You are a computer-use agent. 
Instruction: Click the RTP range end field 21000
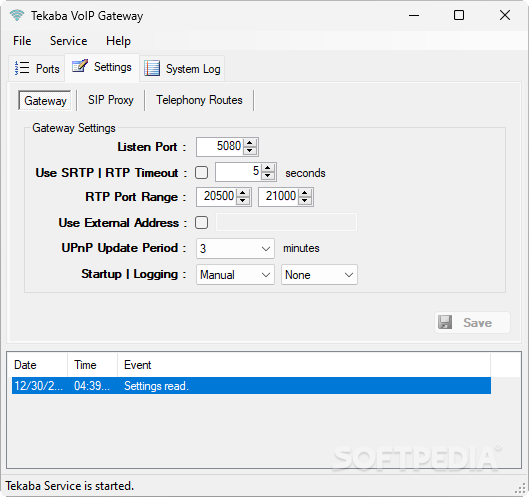coord(279,197)
